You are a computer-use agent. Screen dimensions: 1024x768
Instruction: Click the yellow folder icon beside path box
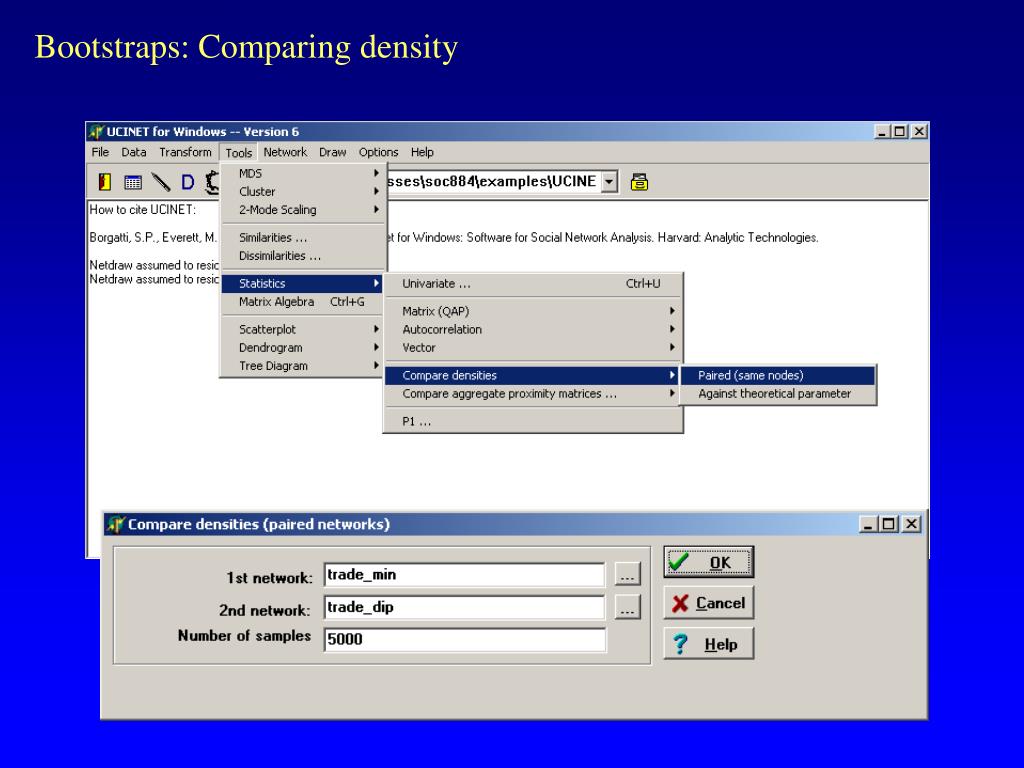click(640, 182)
